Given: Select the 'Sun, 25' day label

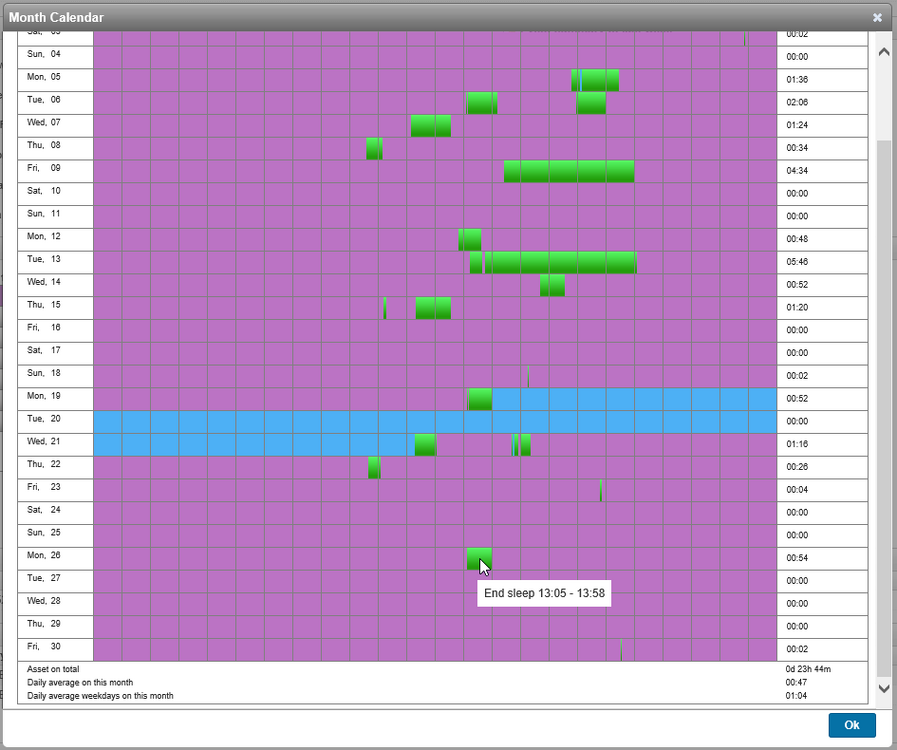Looking at the screenshot, I should coord(43,533).
